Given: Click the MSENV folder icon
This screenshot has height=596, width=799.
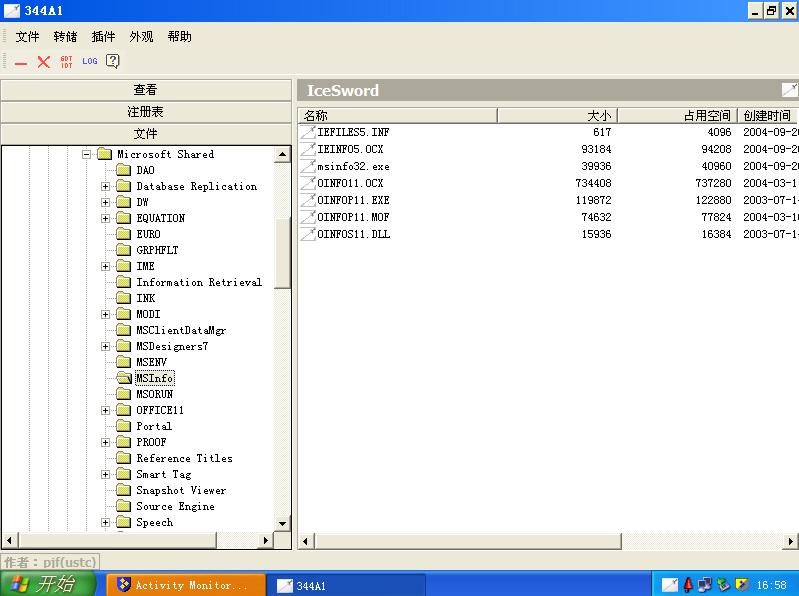Looking at the screenshot, I should 123,362.
